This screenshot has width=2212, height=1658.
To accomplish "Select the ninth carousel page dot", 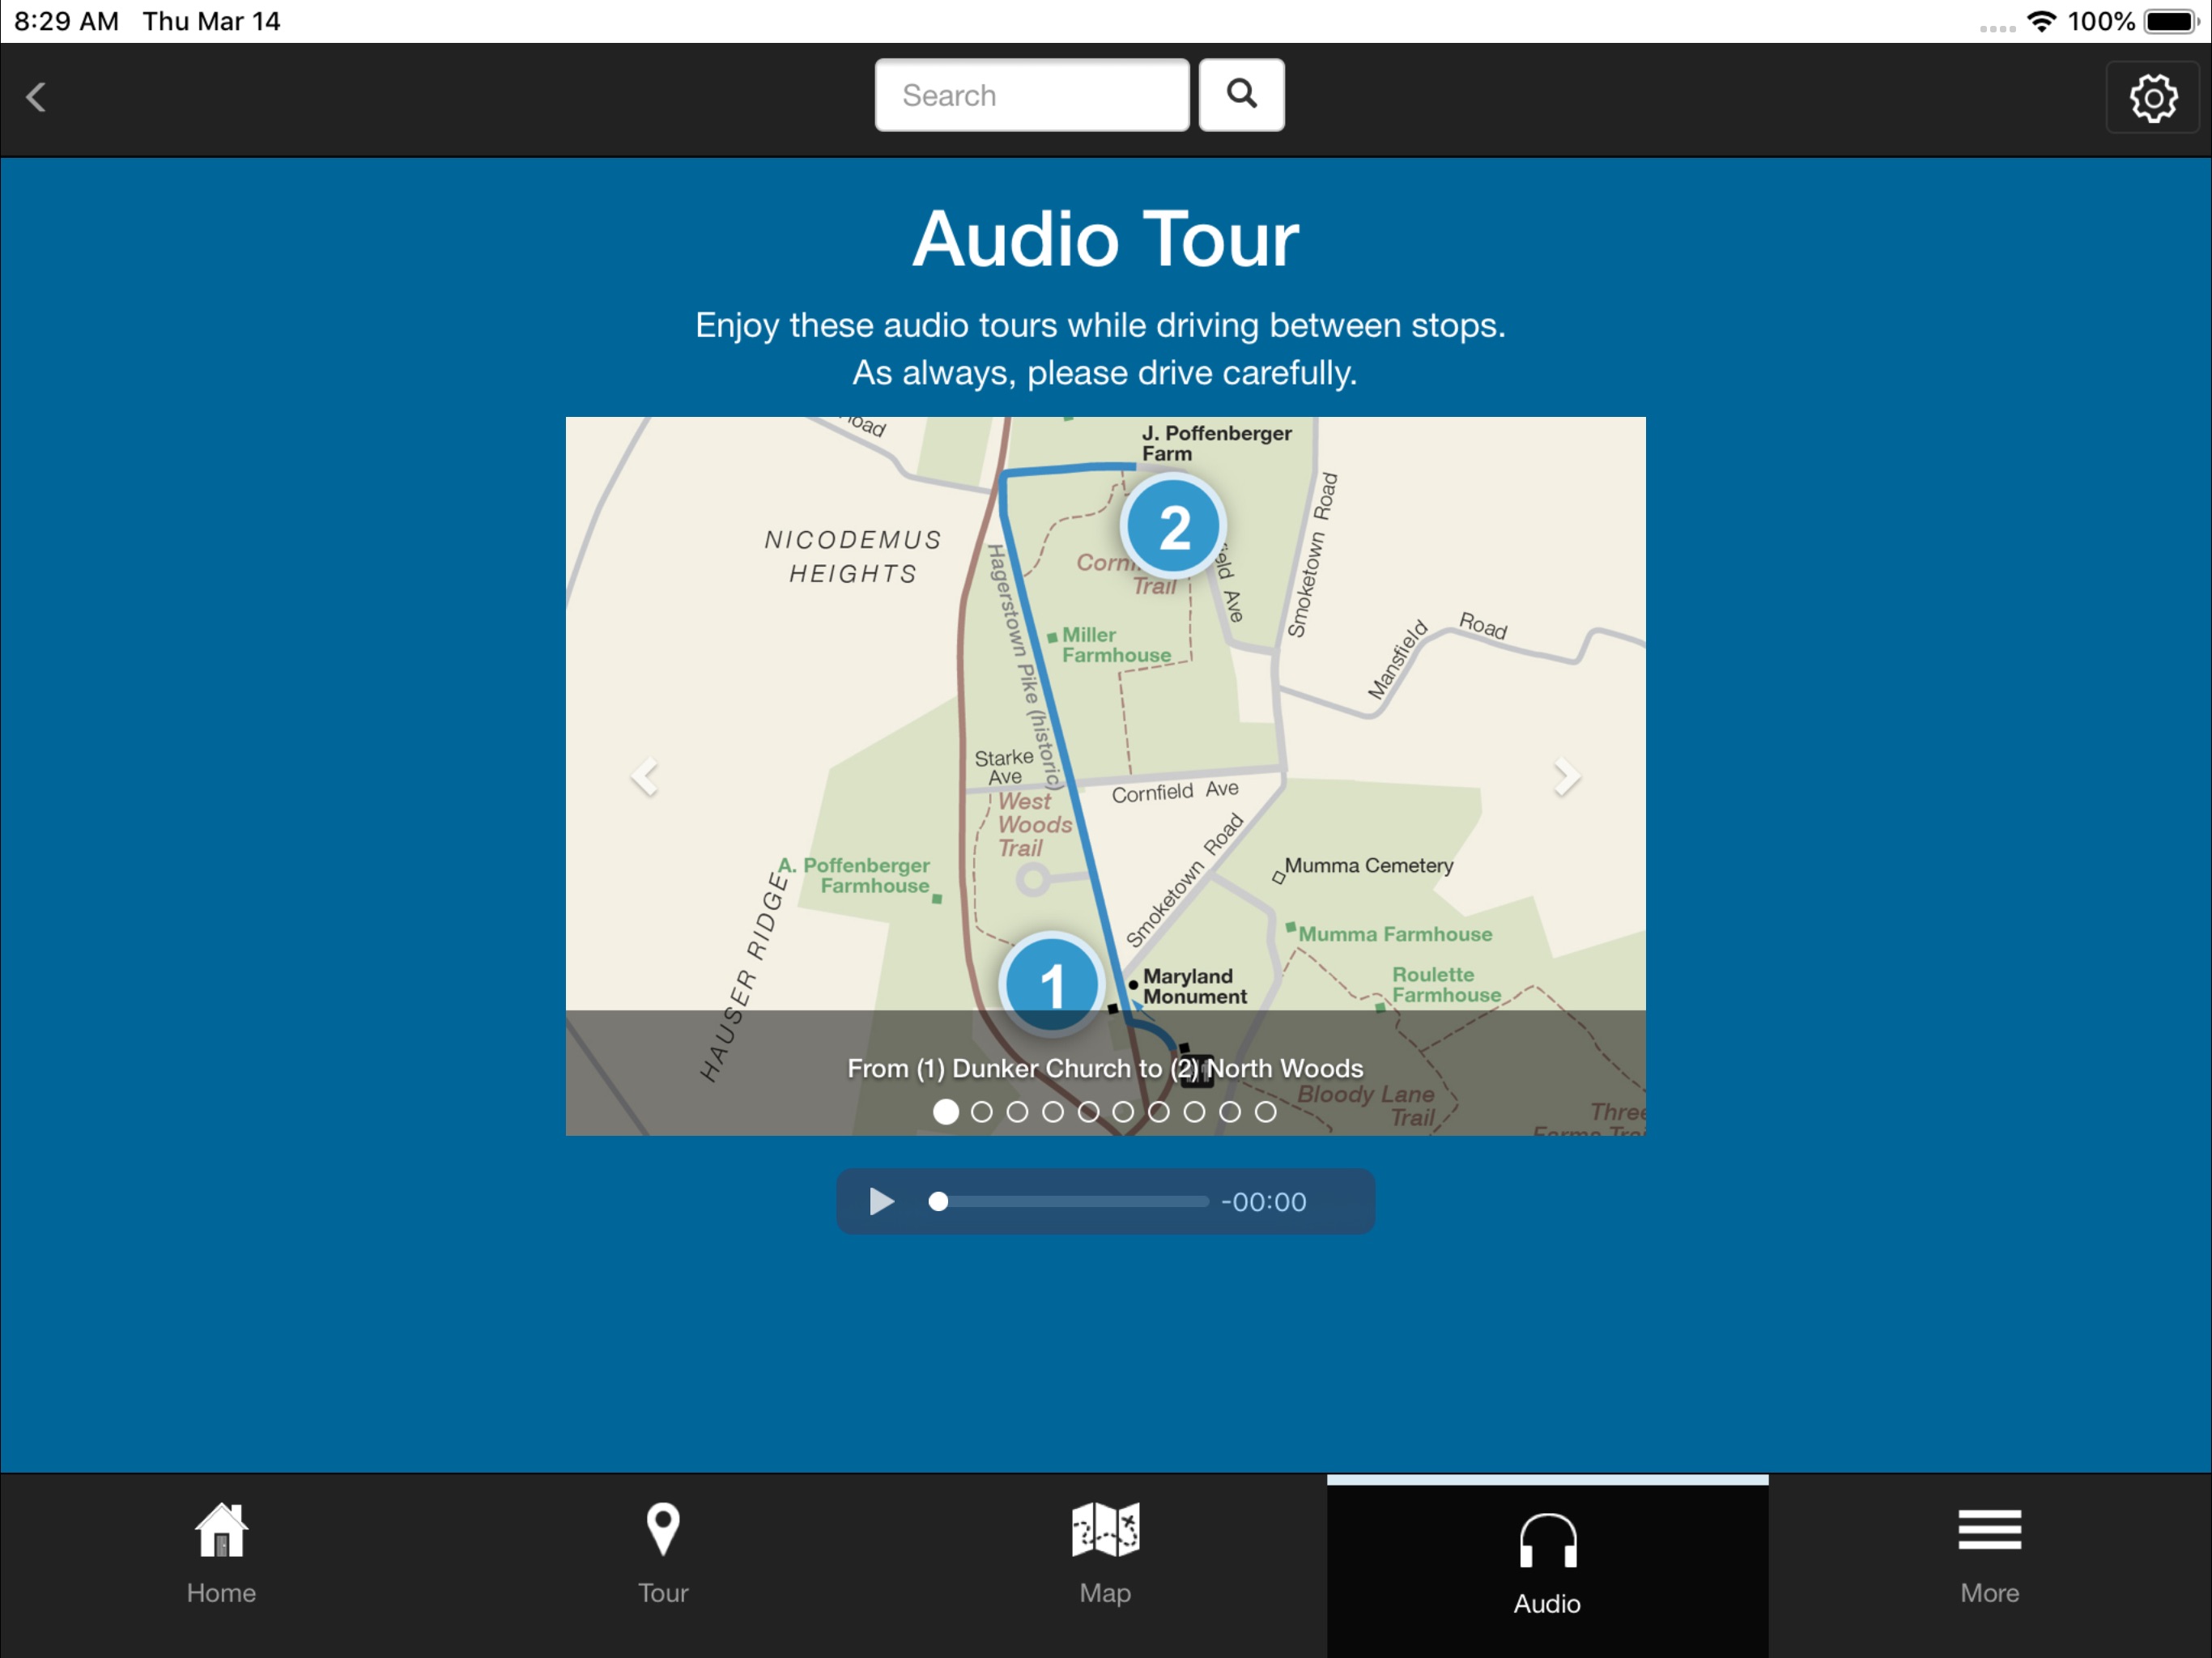I will tap(1230, 1111).
